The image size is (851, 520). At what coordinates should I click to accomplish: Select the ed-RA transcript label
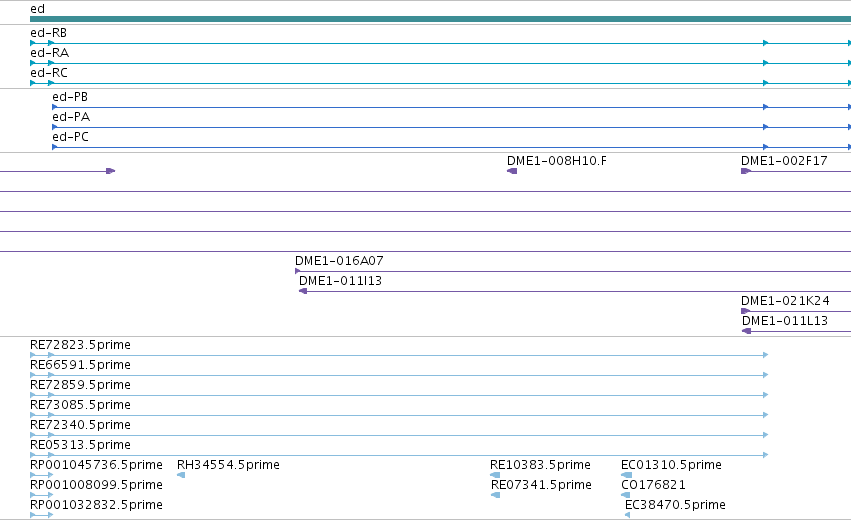tap(49, 53)
